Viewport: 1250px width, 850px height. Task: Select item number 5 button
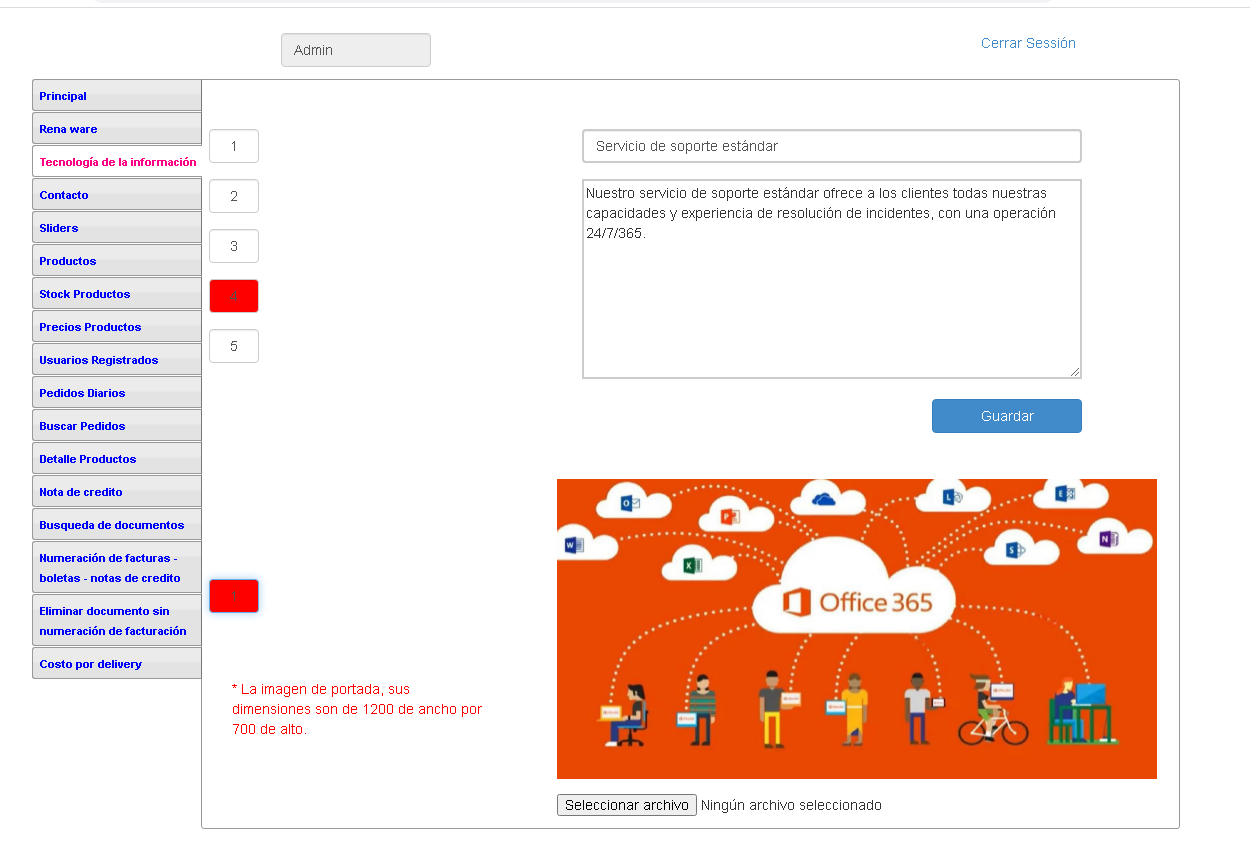pos(234,346)
